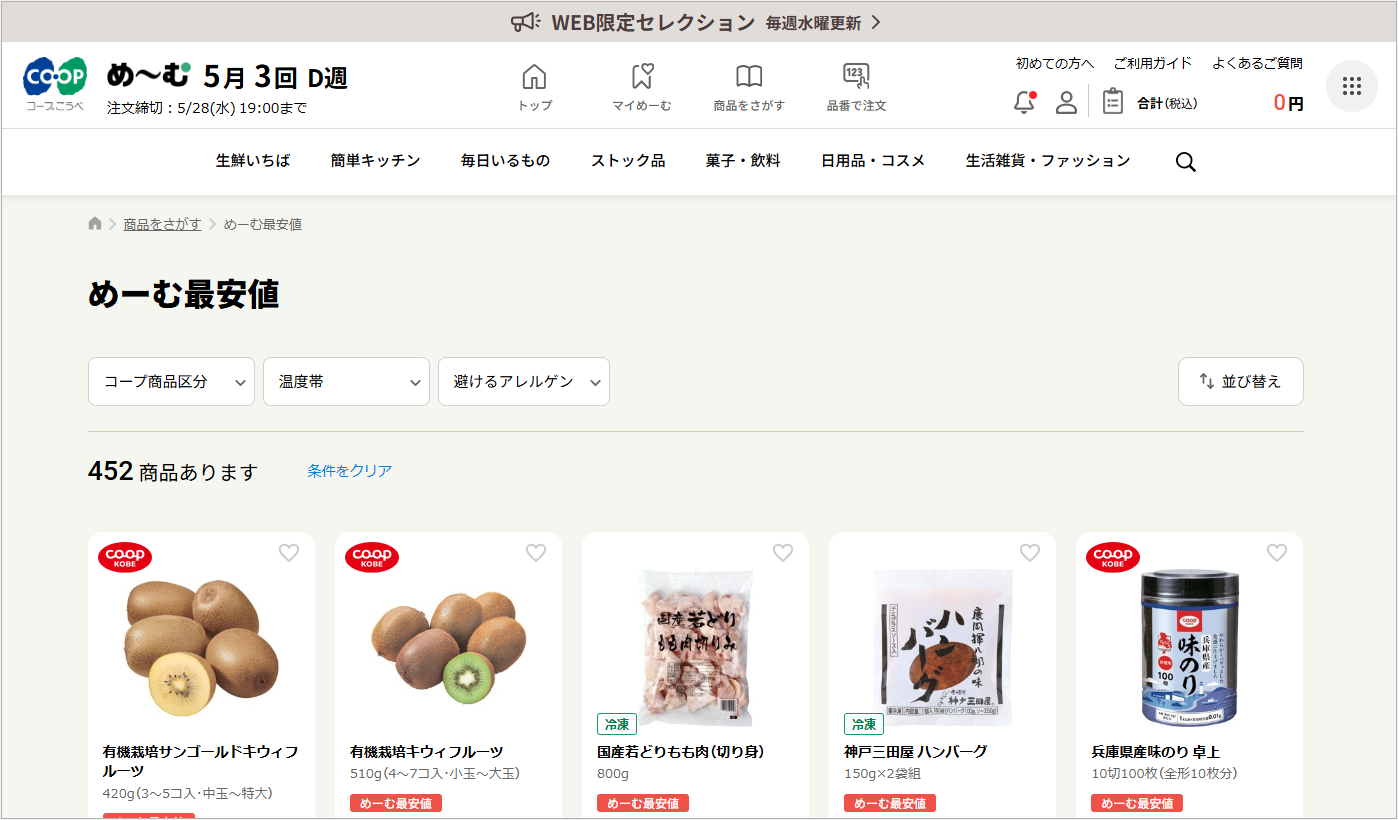The image size is (1398, 820).
Task: Open the 菓子・飲料 menu
Action: pos(743,161)
